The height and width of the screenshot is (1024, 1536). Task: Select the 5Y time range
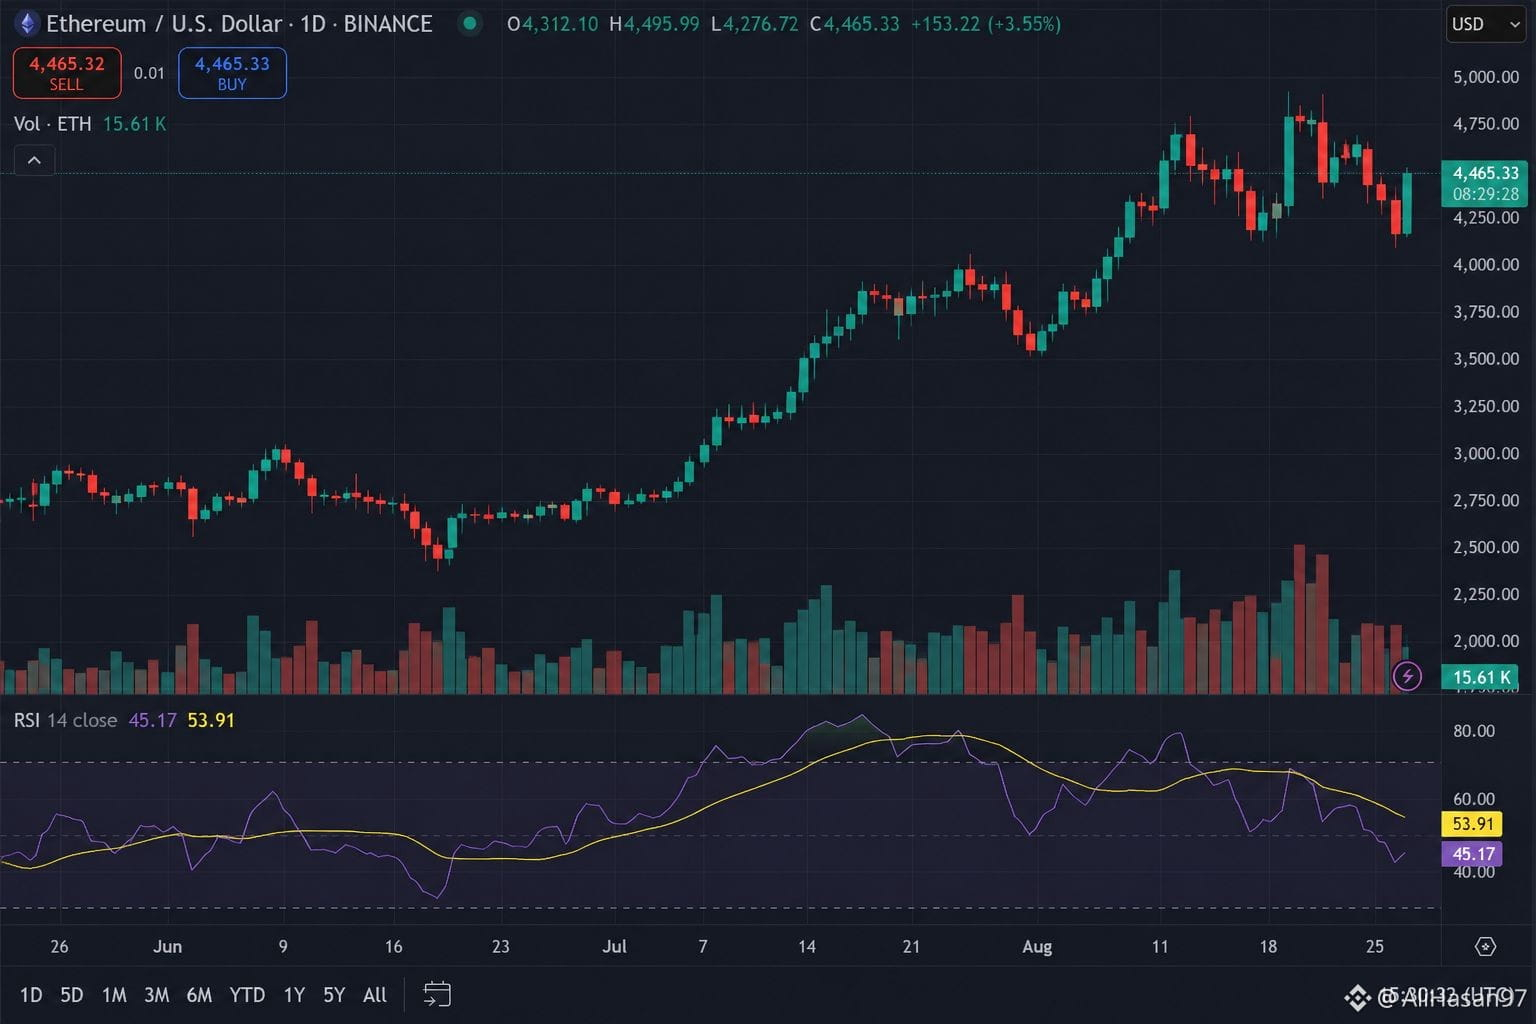click(334, 995)
